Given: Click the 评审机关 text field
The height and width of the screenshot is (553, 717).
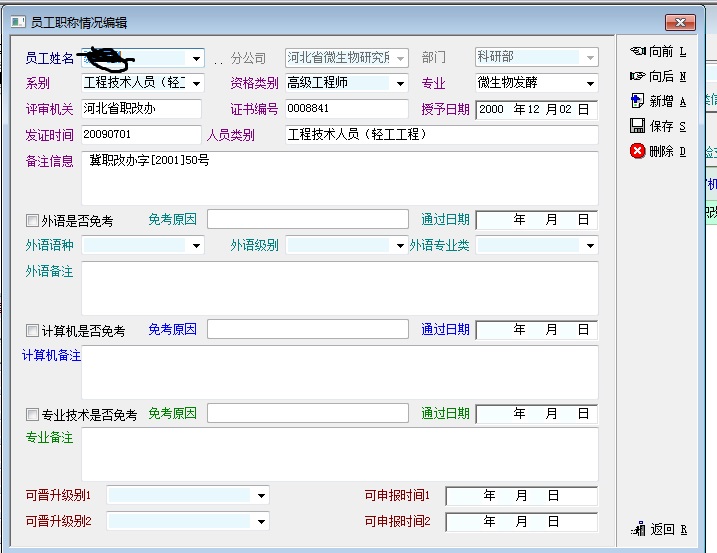Looking at the screenshot, I should (x=140, y=109).
